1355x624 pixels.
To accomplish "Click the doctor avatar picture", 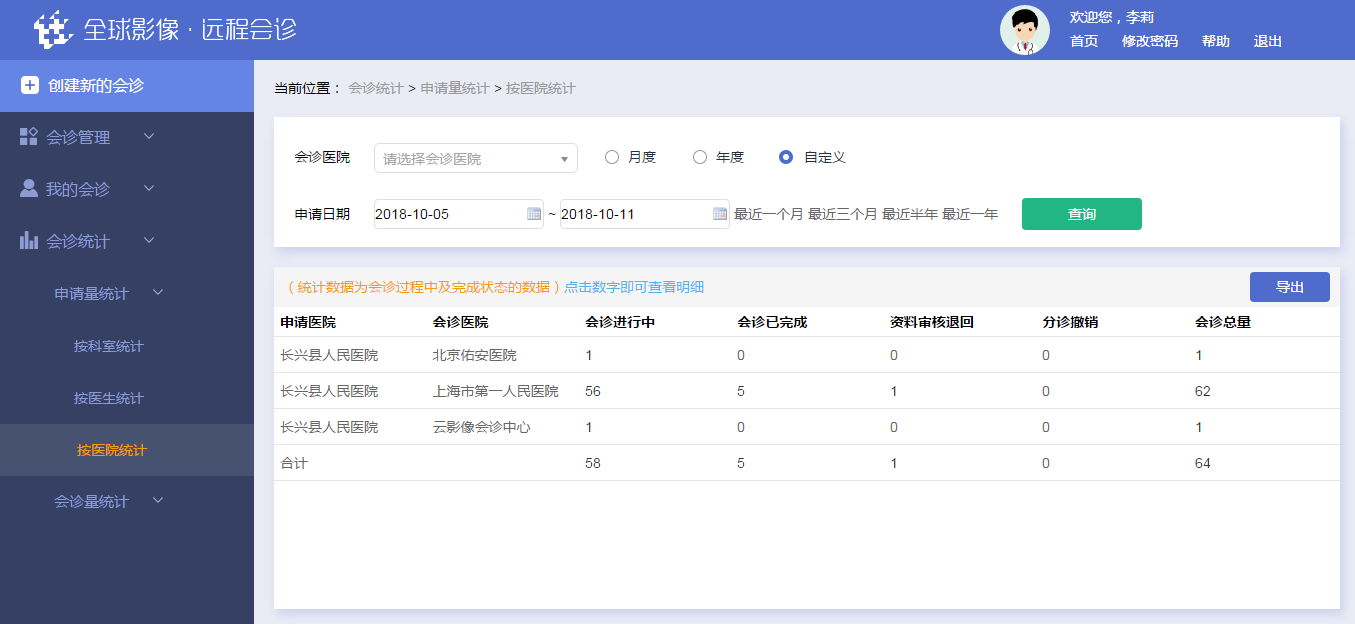I will click(1024, 30).
